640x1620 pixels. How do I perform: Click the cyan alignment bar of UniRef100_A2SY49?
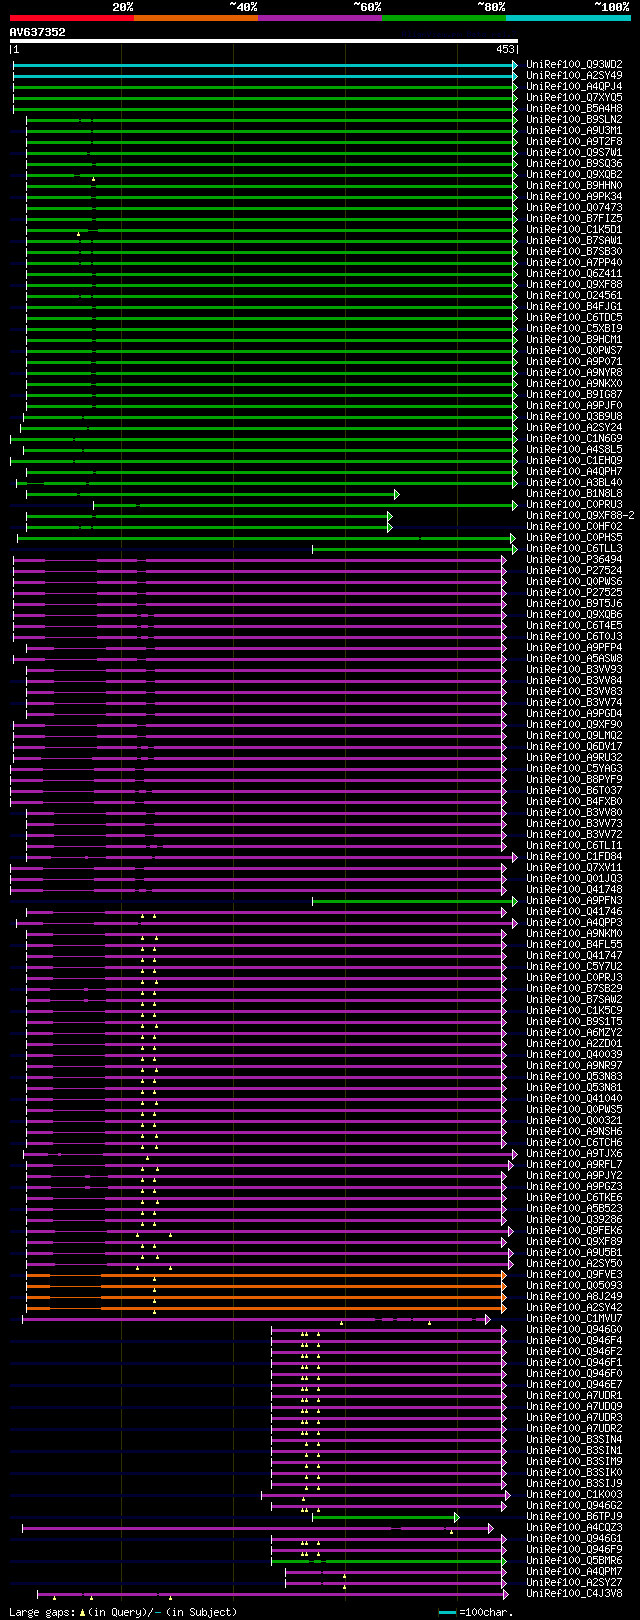pos(265,76)
